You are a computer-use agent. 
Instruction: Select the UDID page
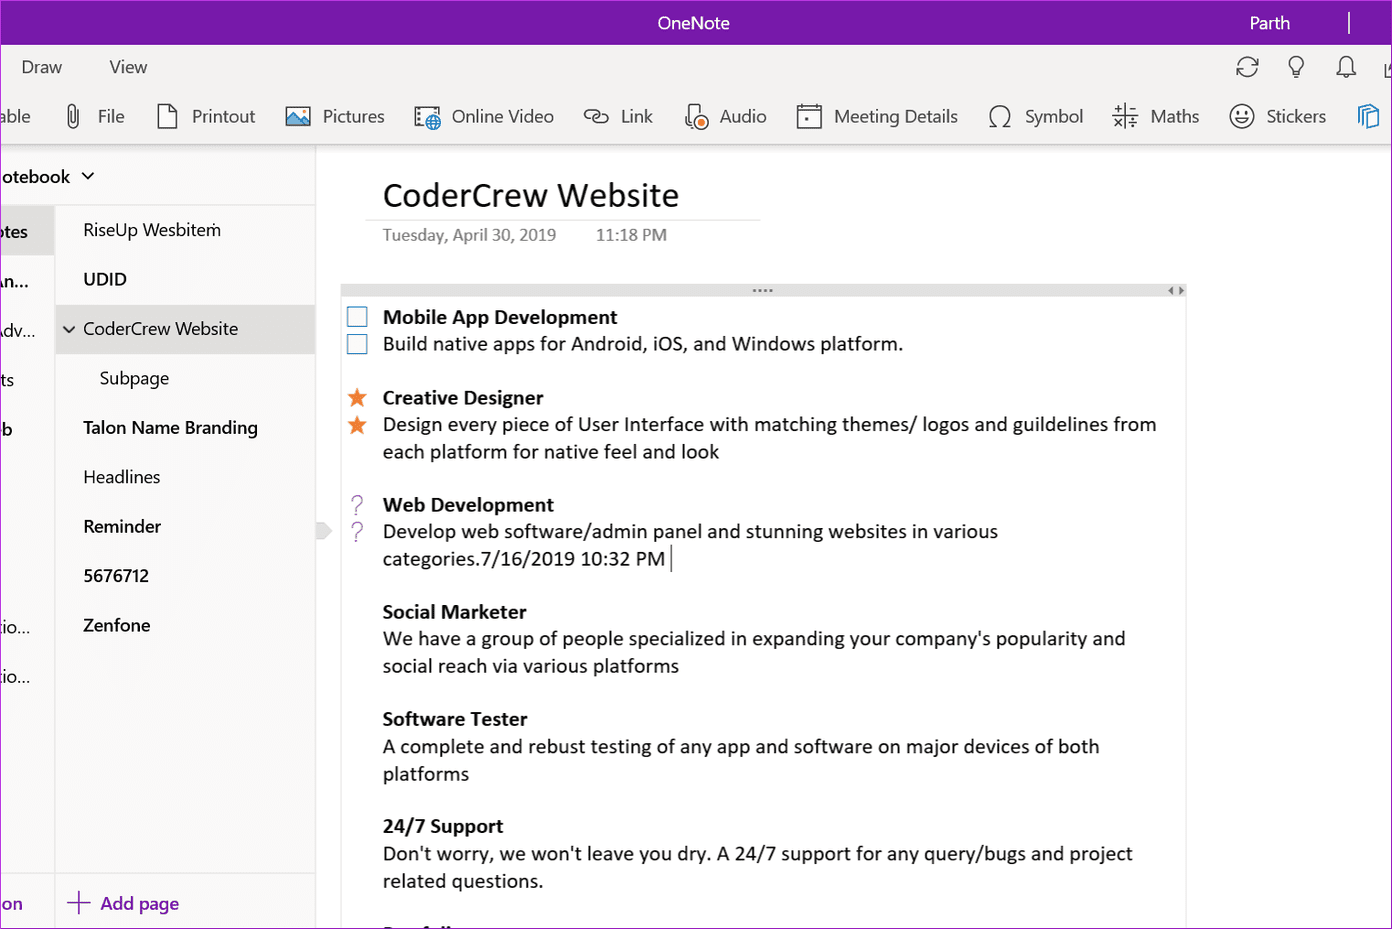tap(186, 279)
